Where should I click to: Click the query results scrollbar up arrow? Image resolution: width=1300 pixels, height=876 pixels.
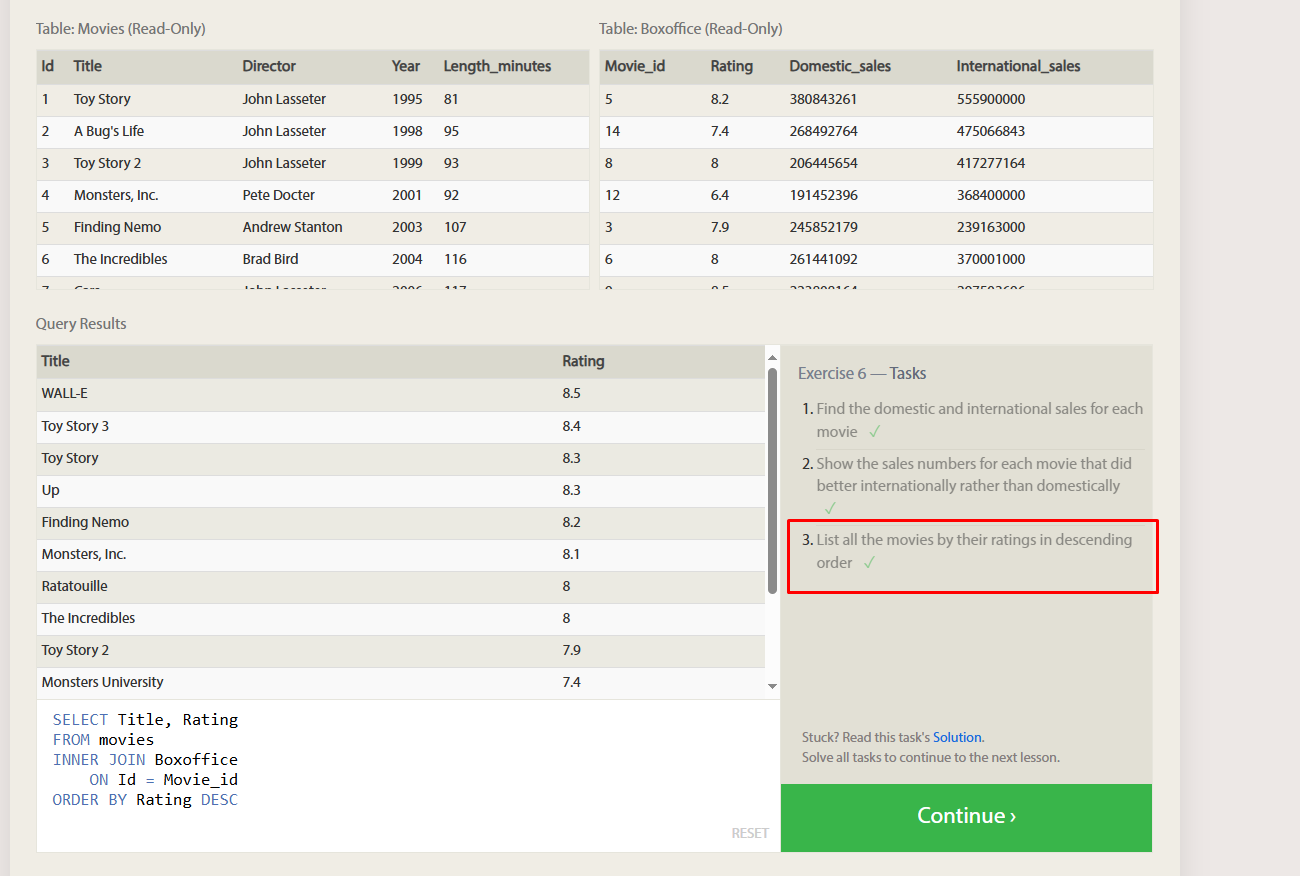772,356
